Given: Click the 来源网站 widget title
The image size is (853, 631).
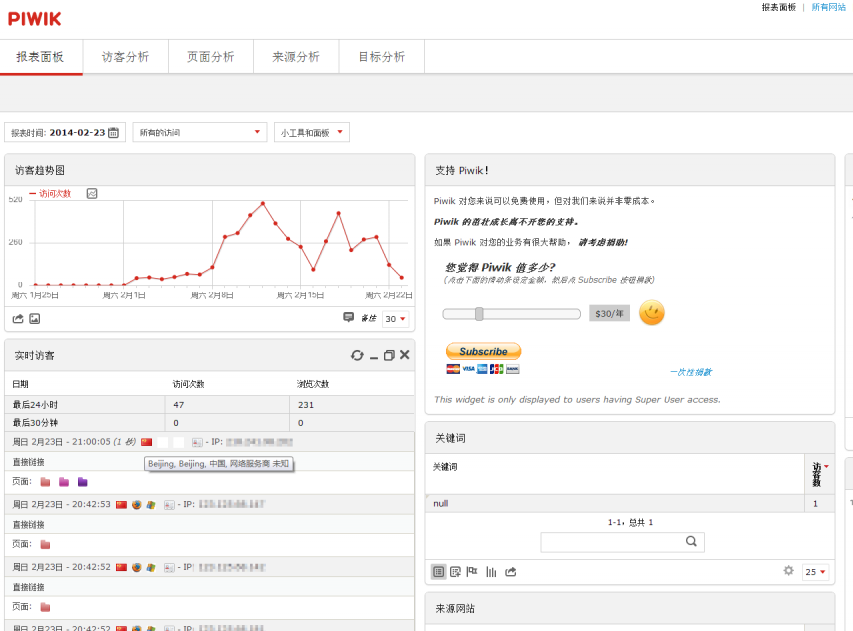Looking at the screenshot, I should (455, 609).
